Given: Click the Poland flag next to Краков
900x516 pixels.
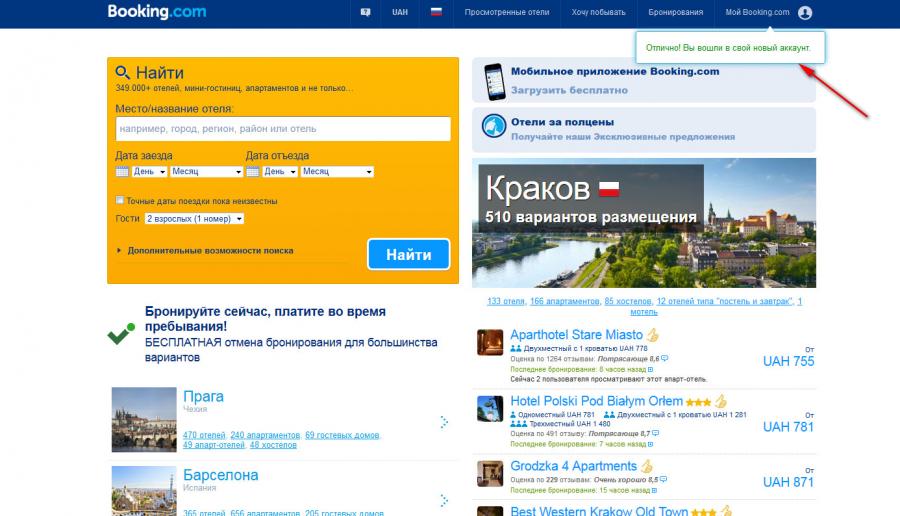Looking at the screenshot, I should coord(609,189).
